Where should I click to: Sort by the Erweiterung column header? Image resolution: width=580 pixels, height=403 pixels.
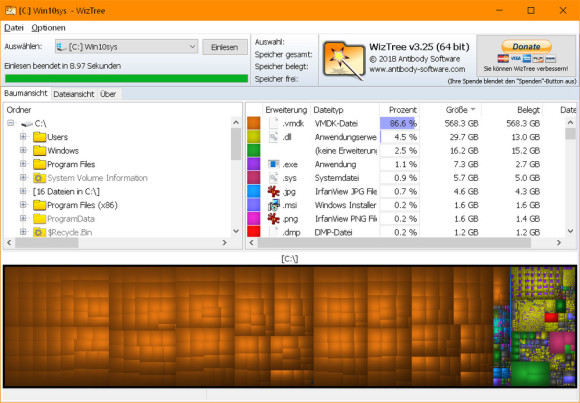click(286, 110)
